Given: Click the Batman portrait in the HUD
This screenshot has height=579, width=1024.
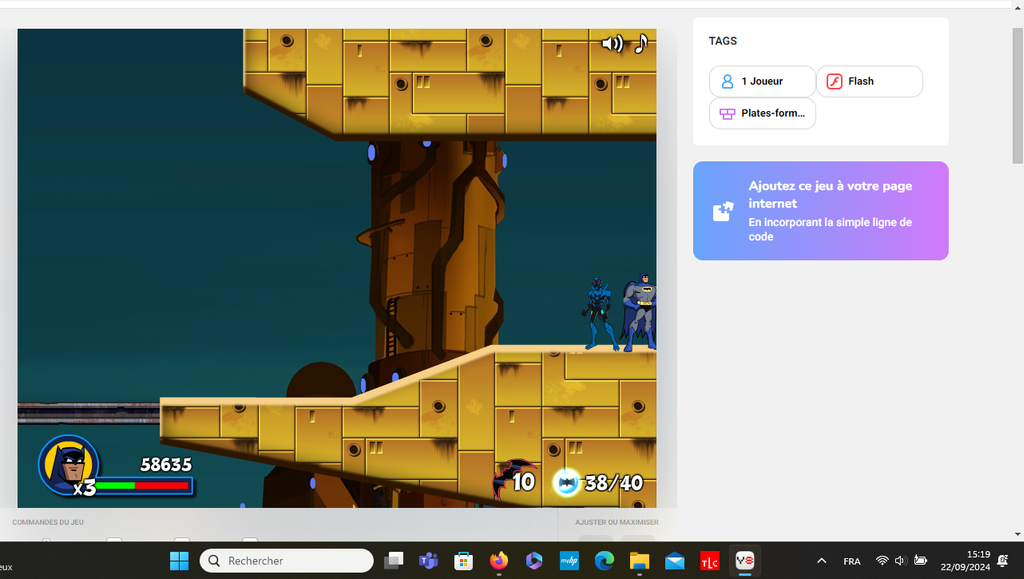Looking at the screenshot, I should click(x=68, y=464).
